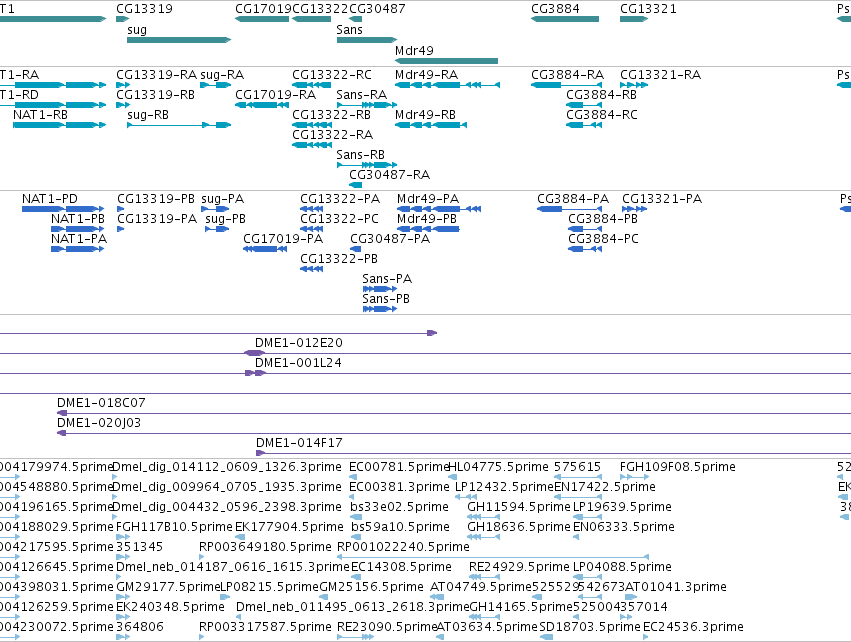Click the sug-PA protein label
The height and width of the screenshot is (642, 851).
[223, 199]
